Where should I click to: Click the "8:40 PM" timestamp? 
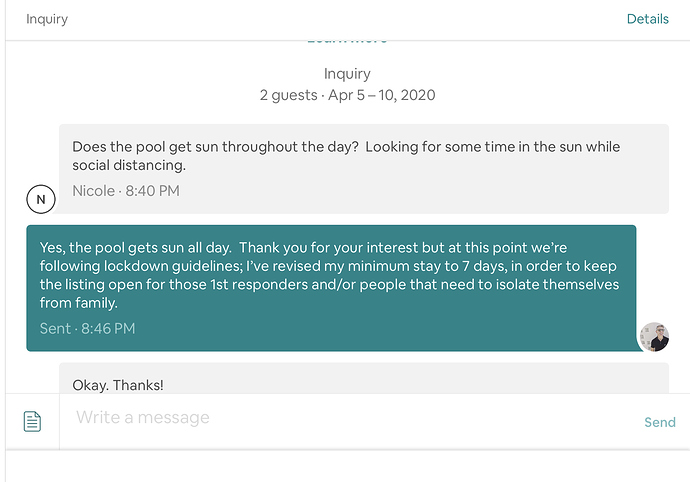pos(152,190)
